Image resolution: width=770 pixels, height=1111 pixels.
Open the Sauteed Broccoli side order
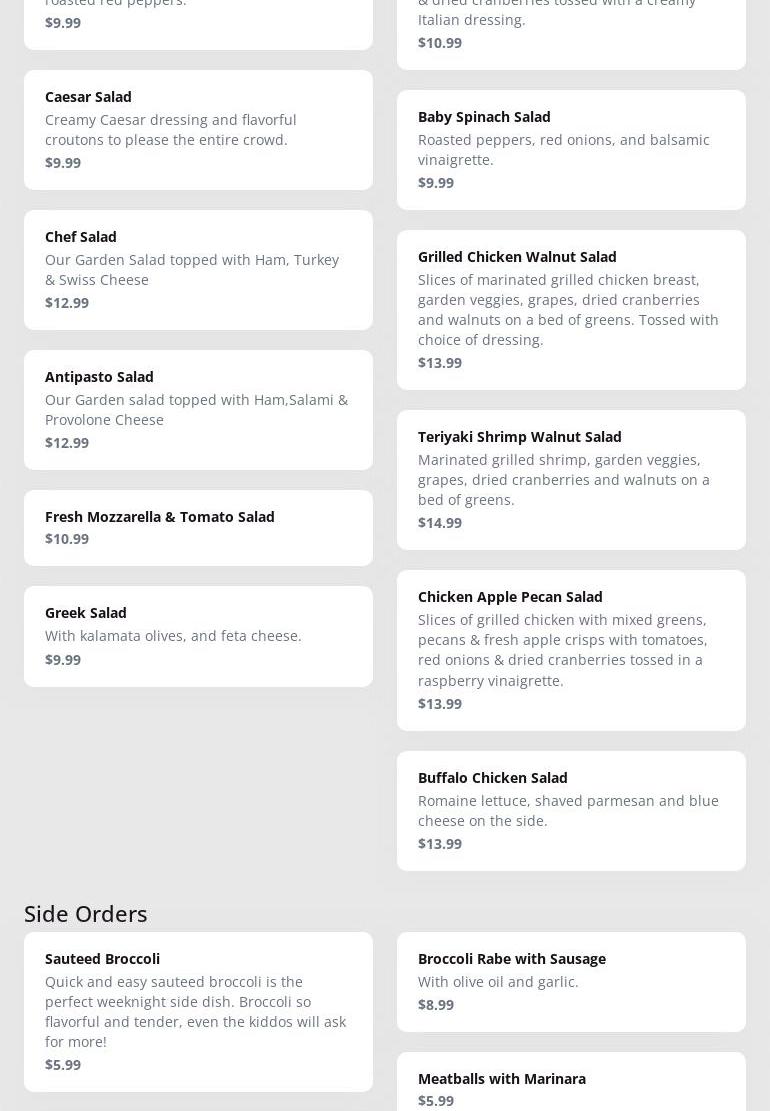[198, 1011]
